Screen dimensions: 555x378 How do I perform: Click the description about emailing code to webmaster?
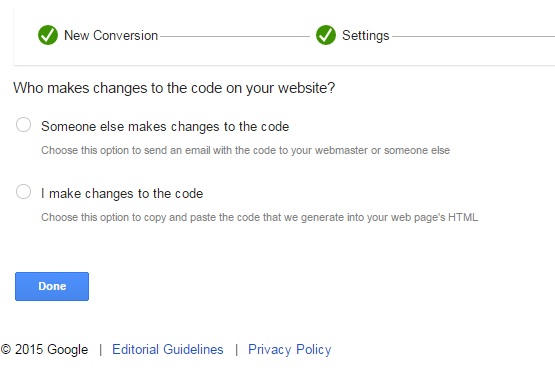[x=245, y=150]
